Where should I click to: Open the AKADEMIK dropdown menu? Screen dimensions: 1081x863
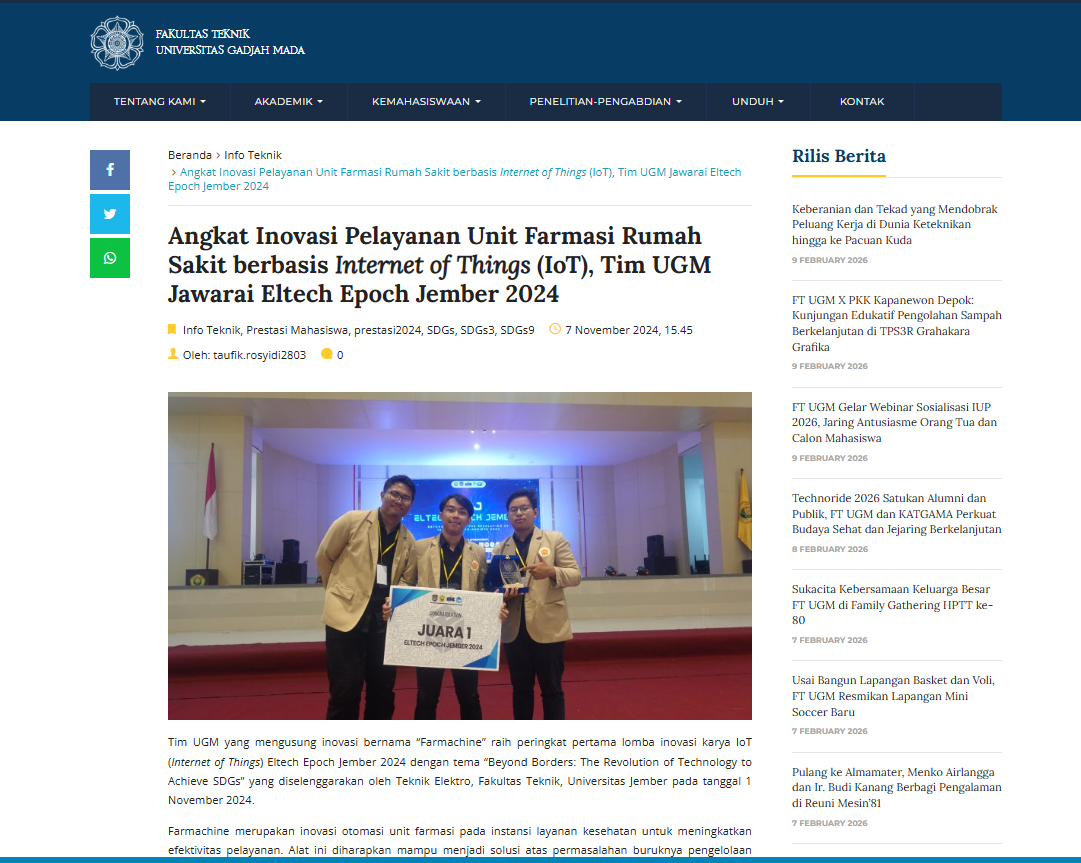point(288,101)
